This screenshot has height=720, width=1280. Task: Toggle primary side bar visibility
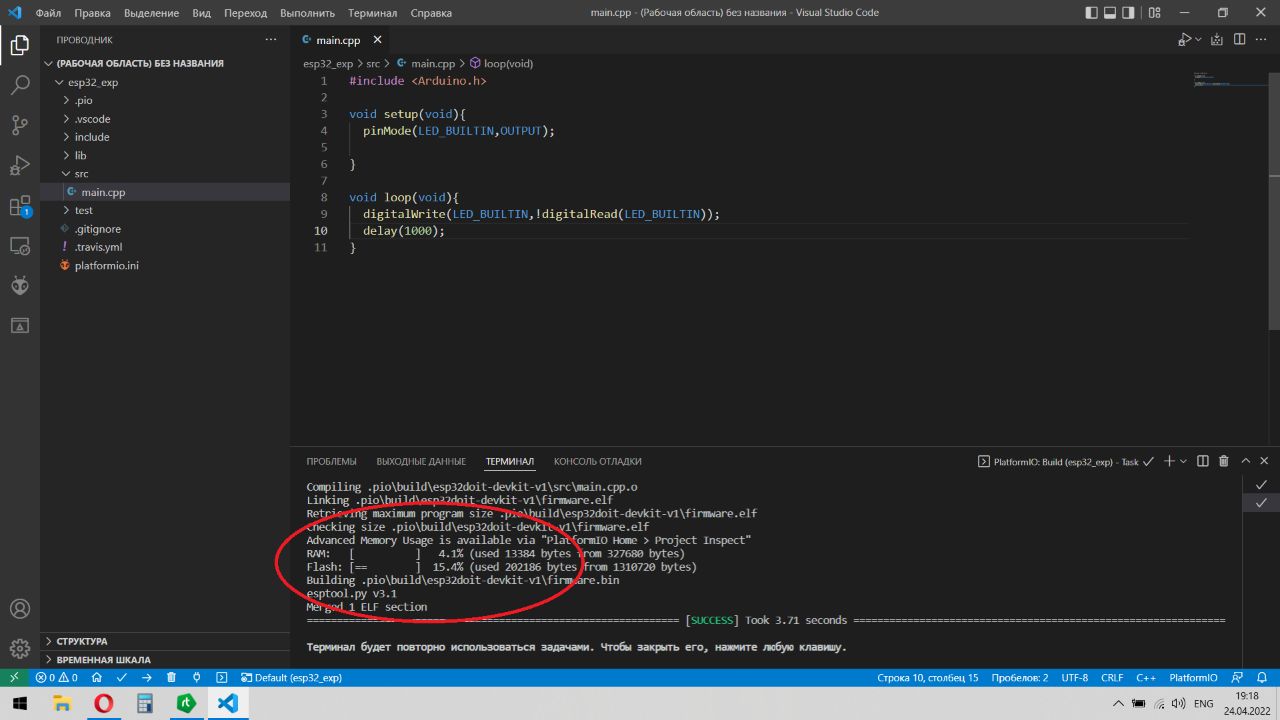(1091, 13)
